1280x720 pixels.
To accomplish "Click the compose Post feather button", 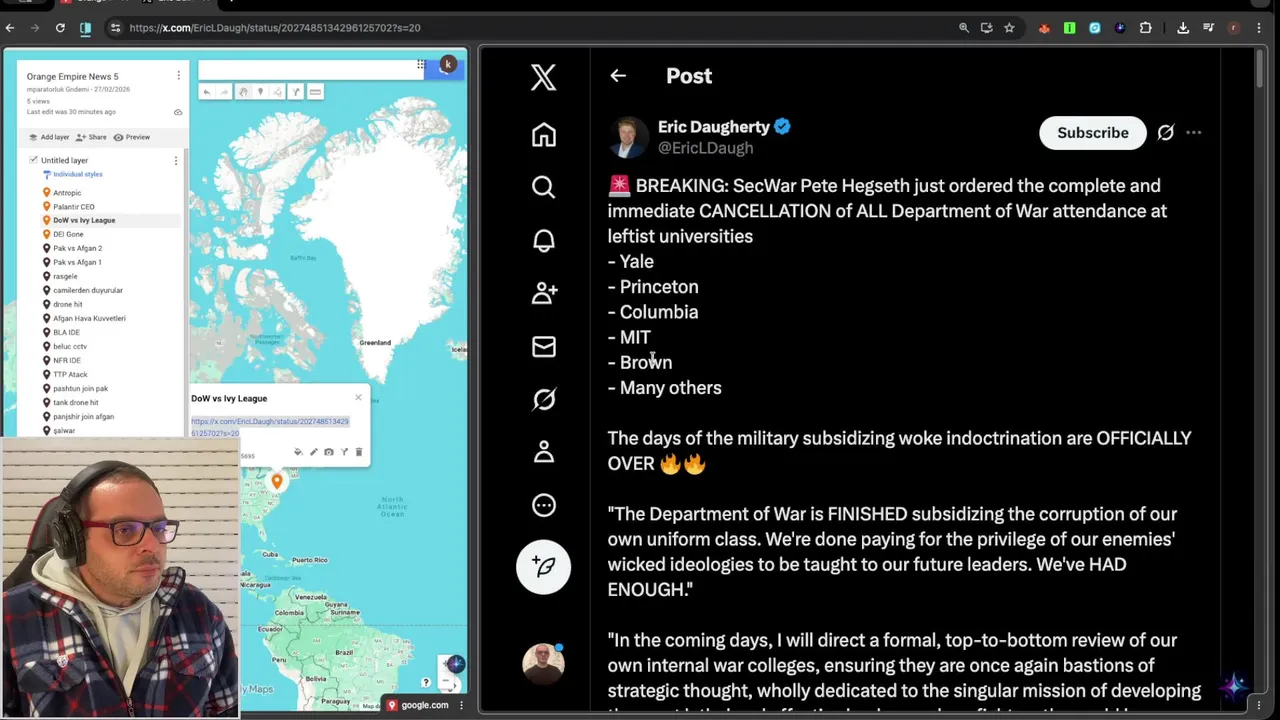I will pyautogui.click(x=543, y=566).
